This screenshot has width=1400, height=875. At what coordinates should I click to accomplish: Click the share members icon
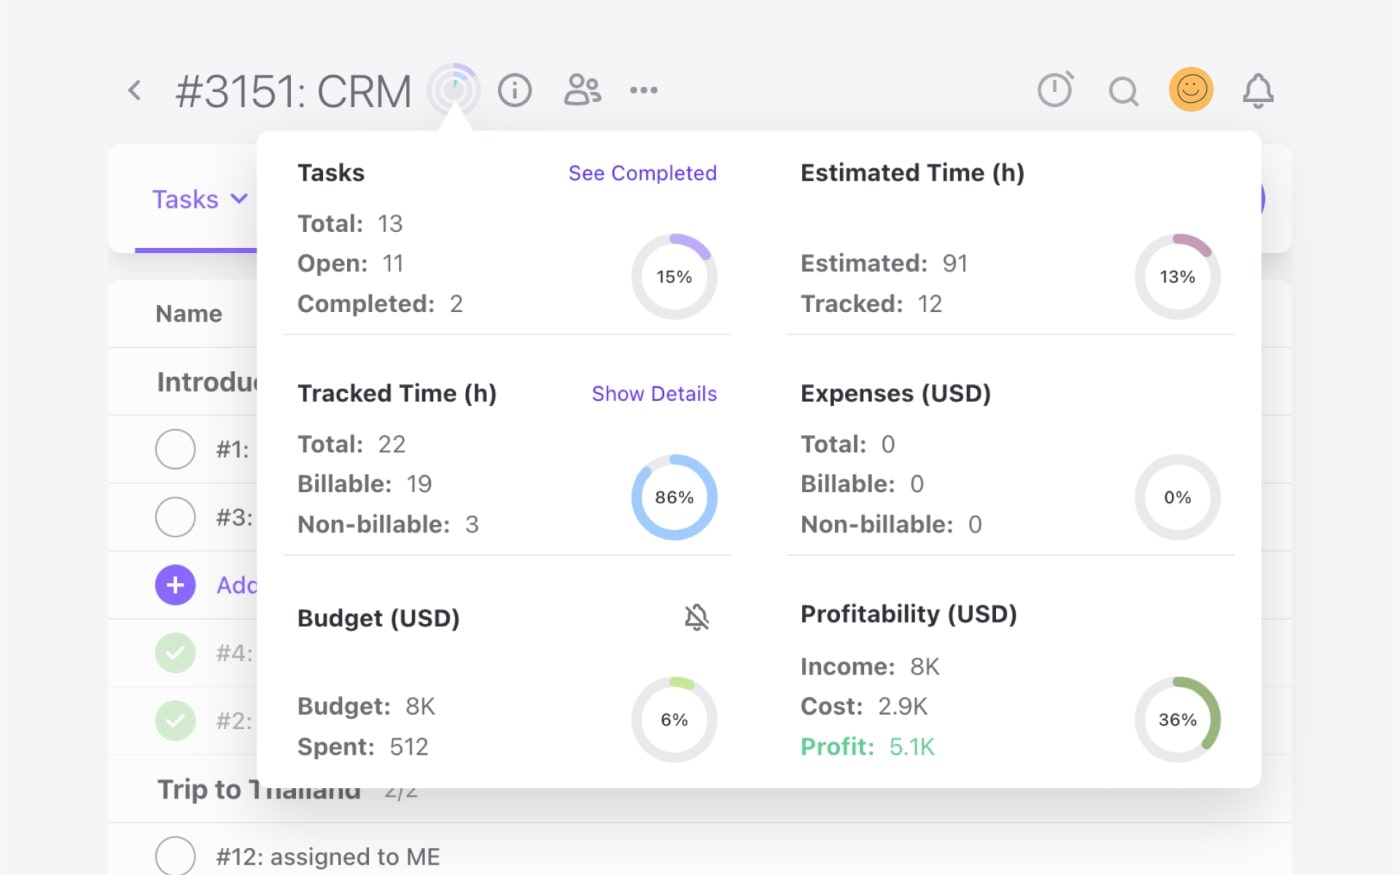[x=582, y=90]
